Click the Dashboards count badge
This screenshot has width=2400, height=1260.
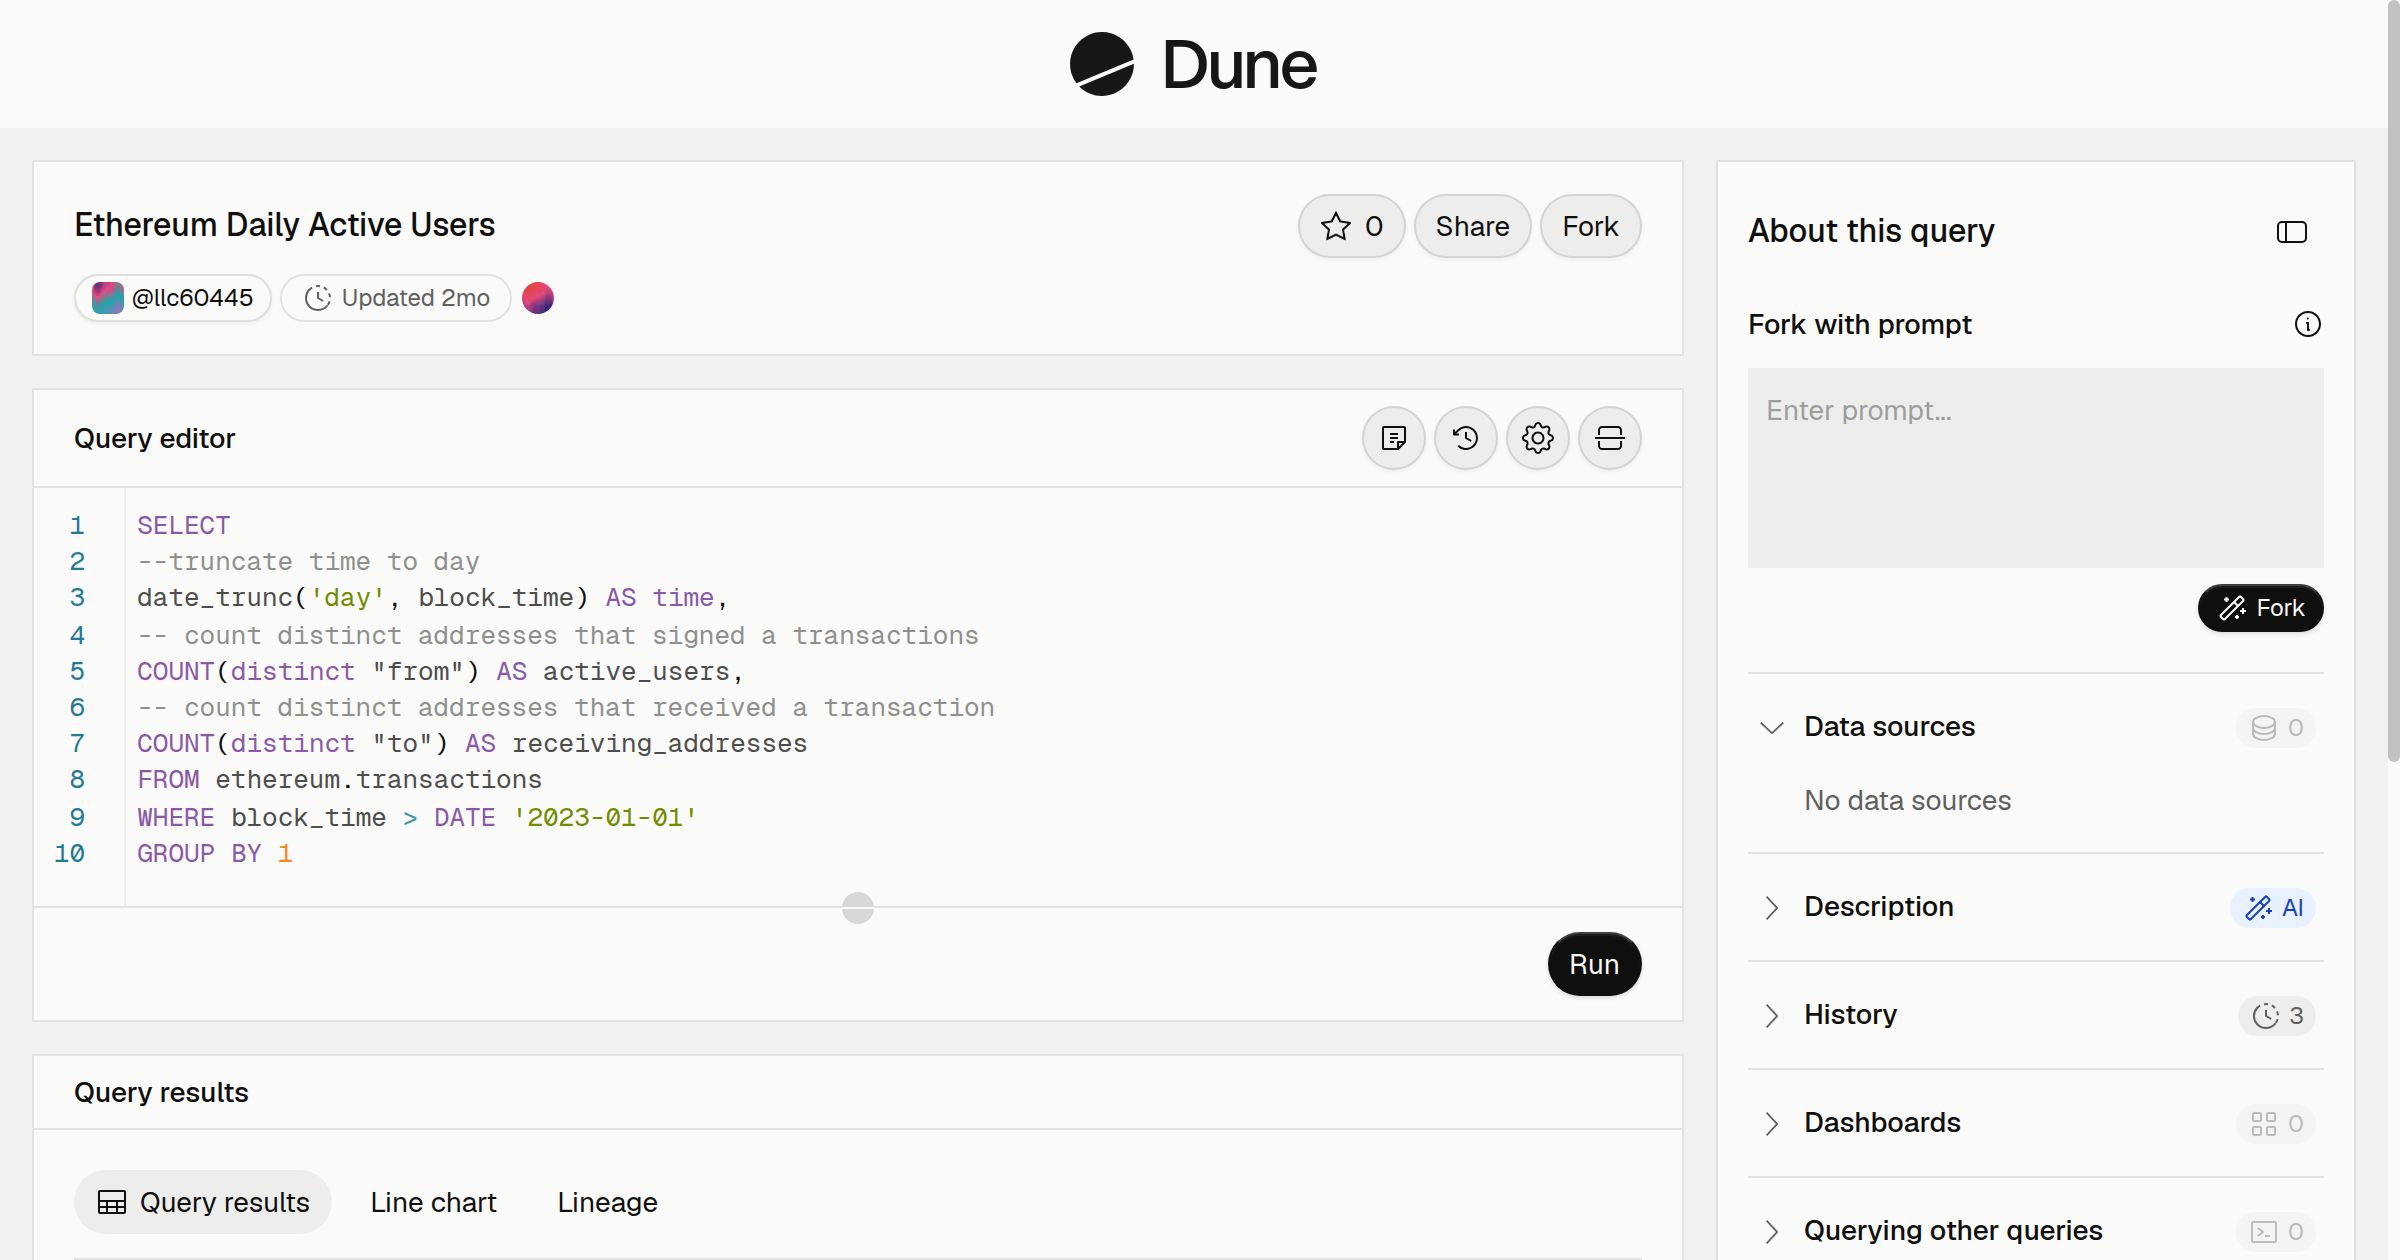[2276, 1124]
